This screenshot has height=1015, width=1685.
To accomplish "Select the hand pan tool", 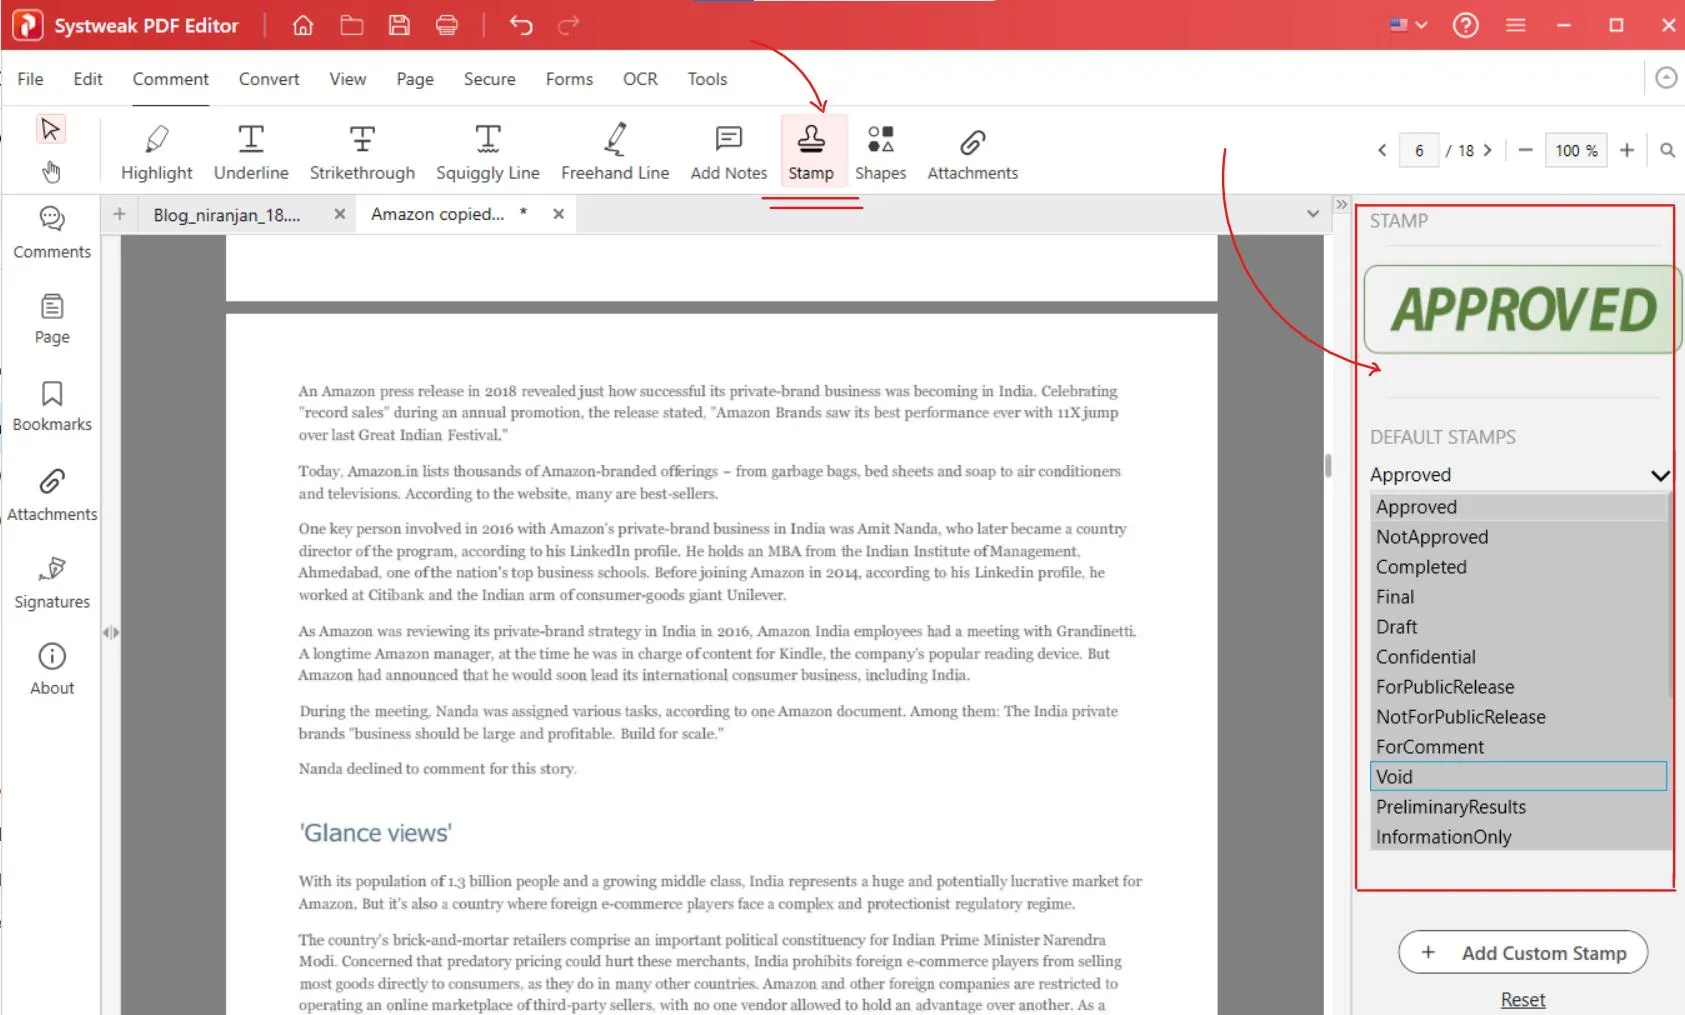I will click(x=51, y=172).
